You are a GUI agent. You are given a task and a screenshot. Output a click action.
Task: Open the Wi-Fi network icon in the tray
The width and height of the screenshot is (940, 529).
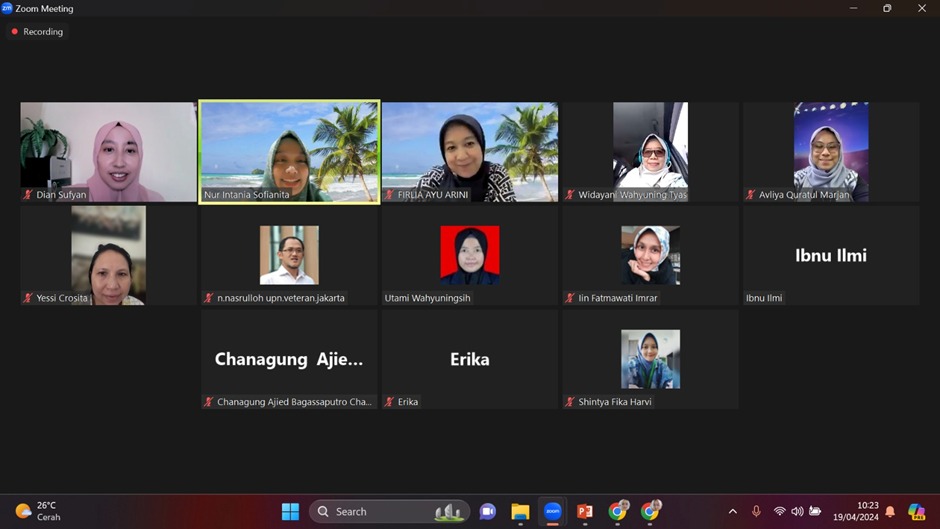(779, 511)
